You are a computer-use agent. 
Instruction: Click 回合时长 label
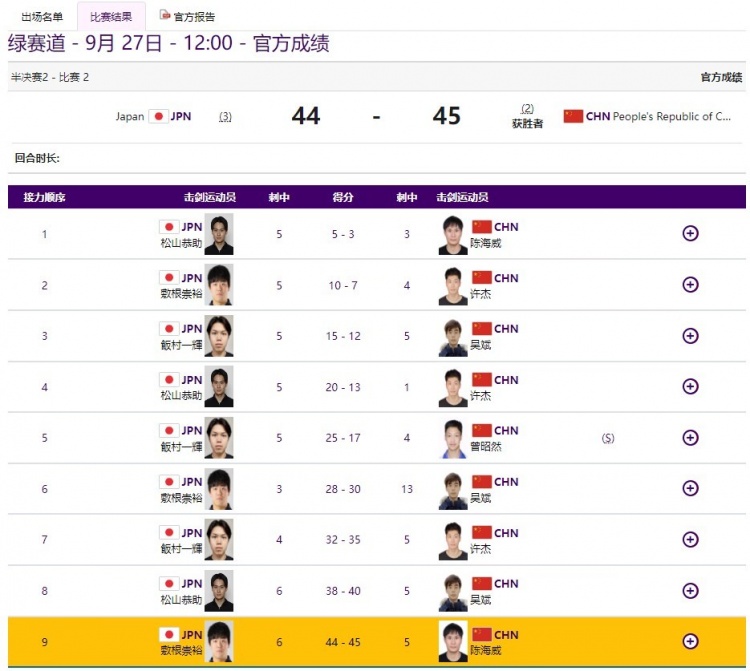[37, 158]
